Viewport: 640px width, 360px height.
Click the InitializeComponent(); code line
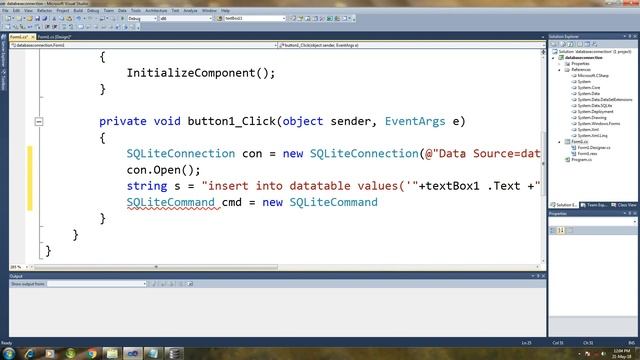click(x=201, y=73)
